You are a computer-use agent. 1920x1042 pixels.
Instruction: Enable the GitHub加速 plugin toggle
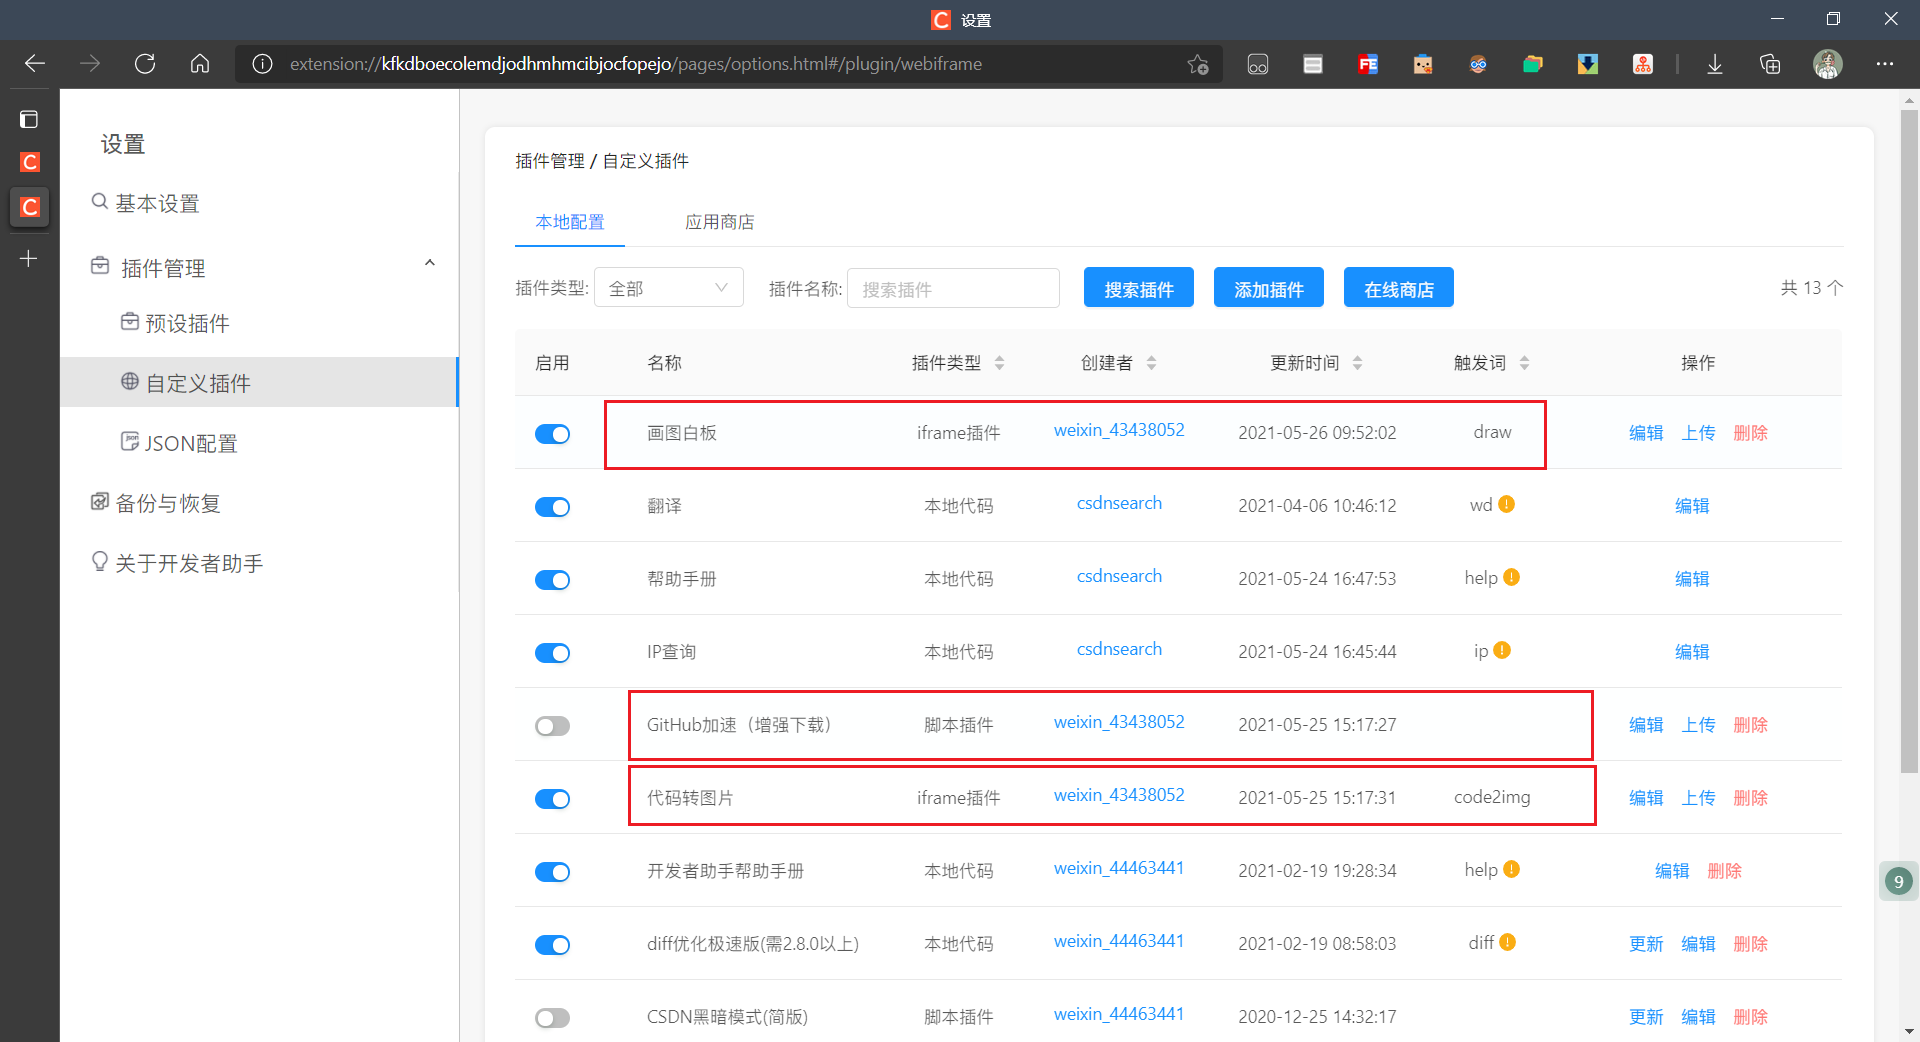[552, 726]
